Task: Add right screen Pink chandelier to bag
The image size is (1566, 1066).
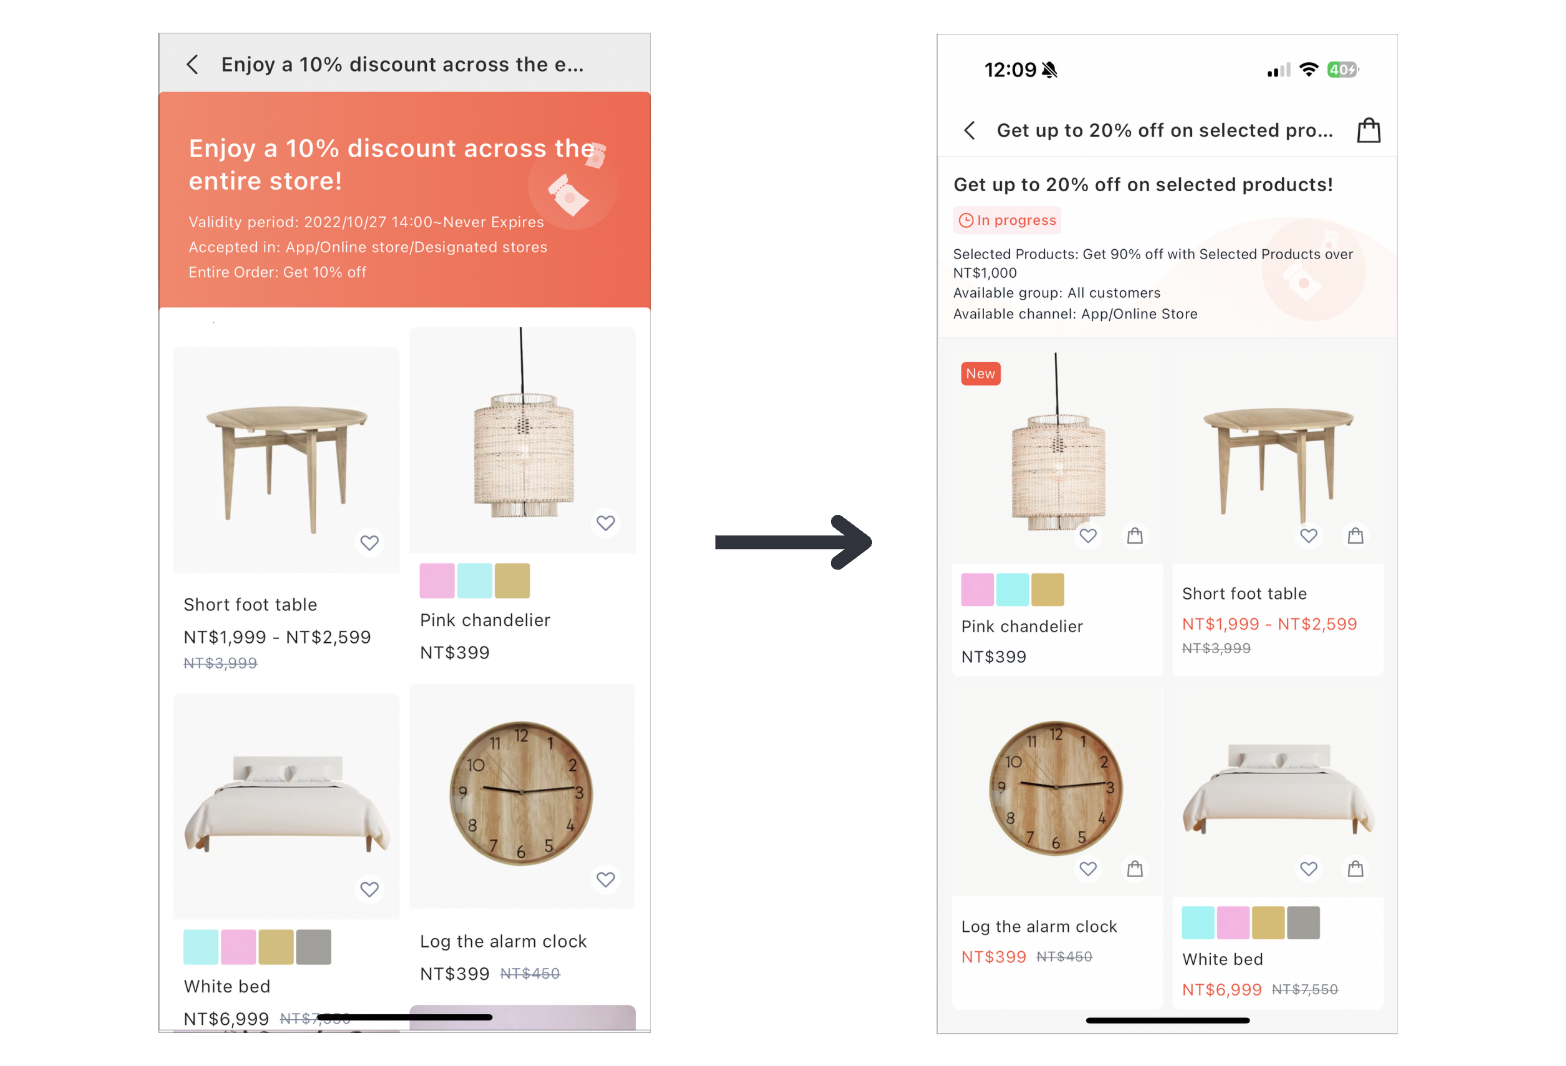Action: coord(1135,536)
